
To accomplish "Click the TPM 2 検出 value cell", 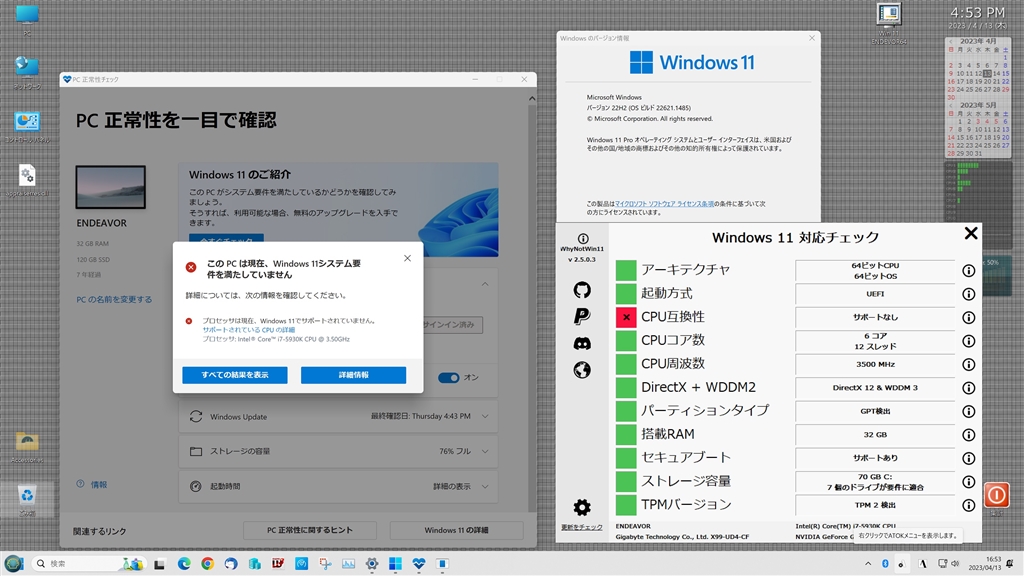I will 875,505.
